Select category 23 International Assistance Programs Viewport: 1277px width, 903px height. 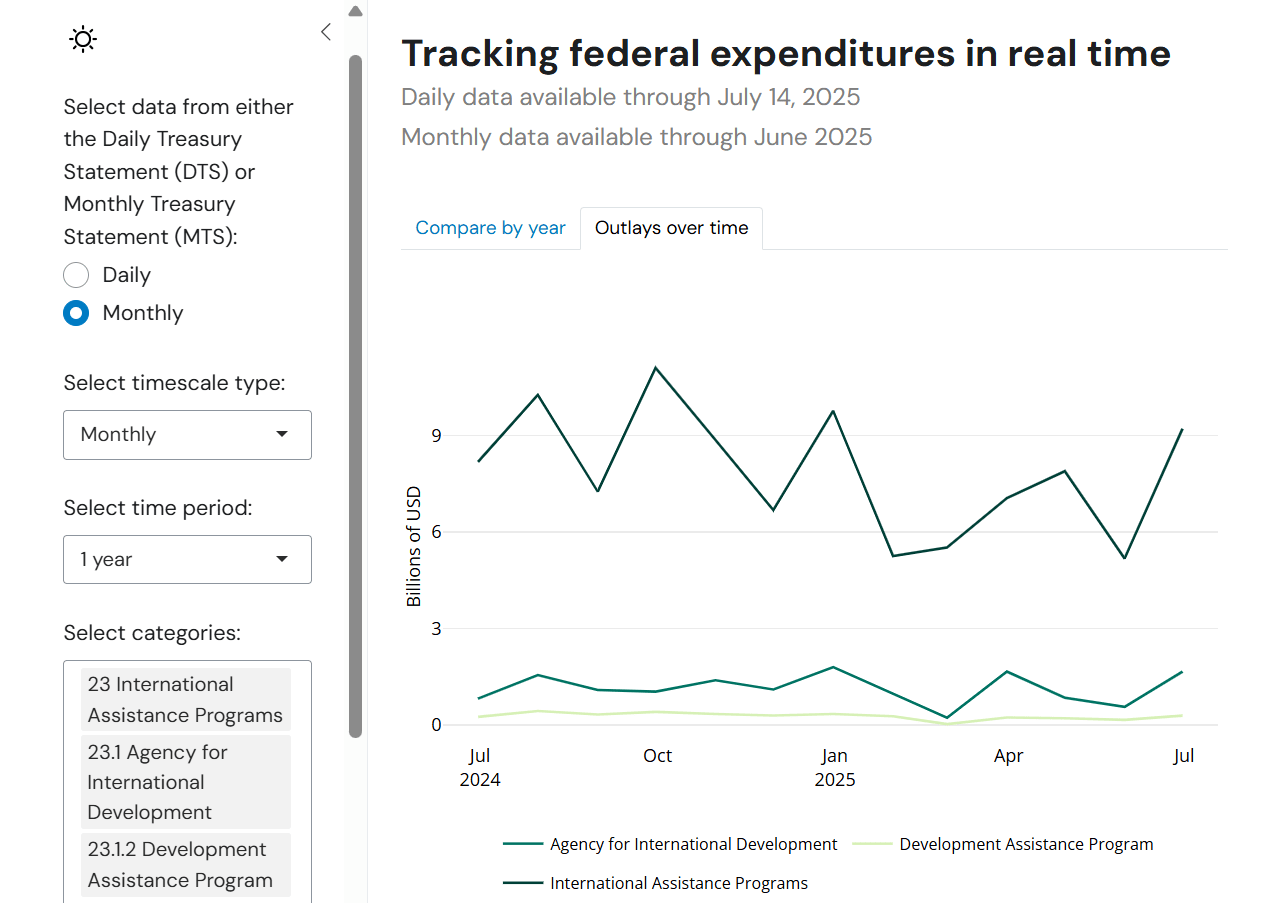(x=185, y=699)
